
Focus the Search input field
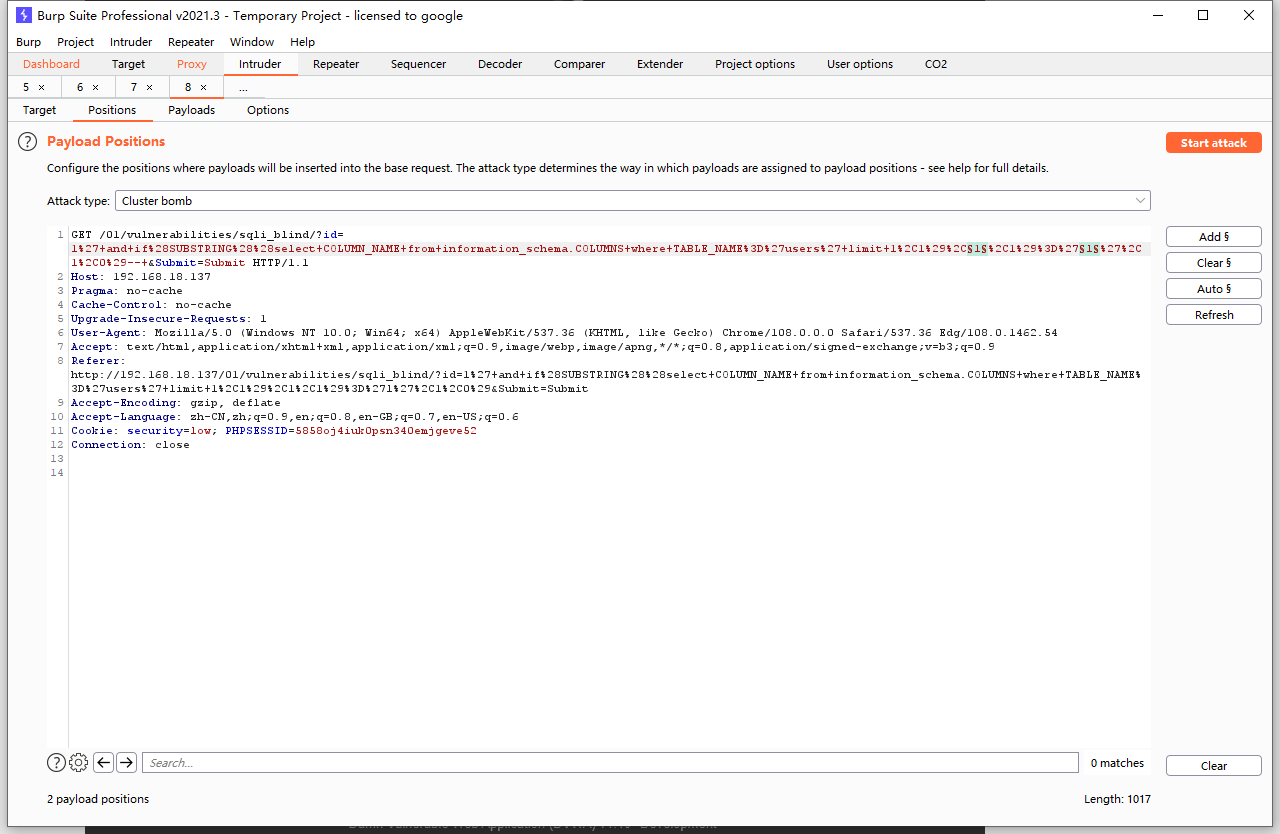[x=610, y=763]
